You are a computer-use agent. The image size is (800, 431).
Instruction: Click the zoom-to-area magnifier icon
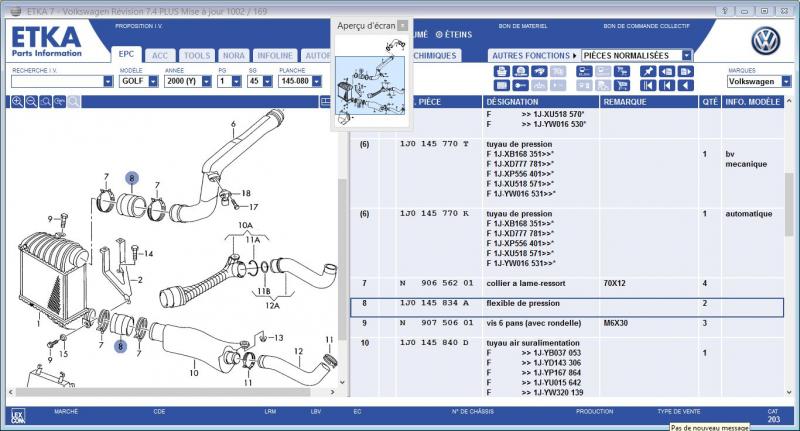(x=45, y=102)
